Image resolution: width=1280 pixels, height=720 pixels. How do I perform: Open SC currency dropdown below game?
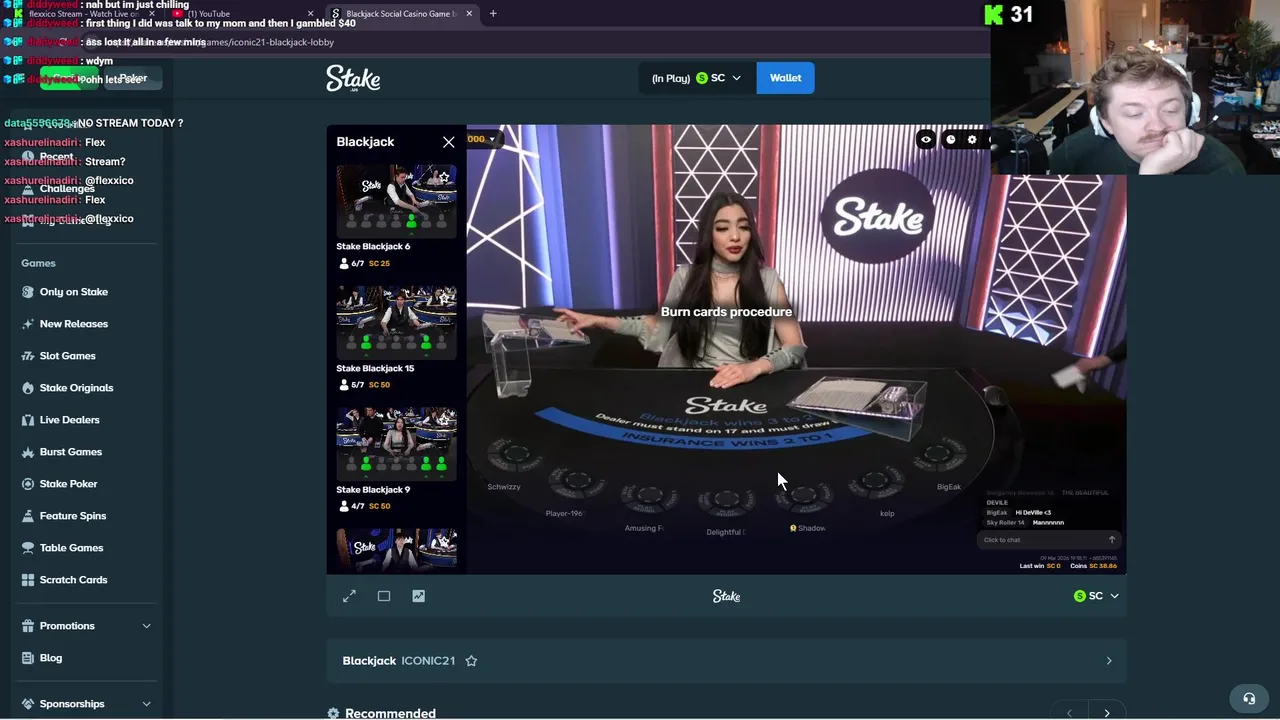(1096, 596)
